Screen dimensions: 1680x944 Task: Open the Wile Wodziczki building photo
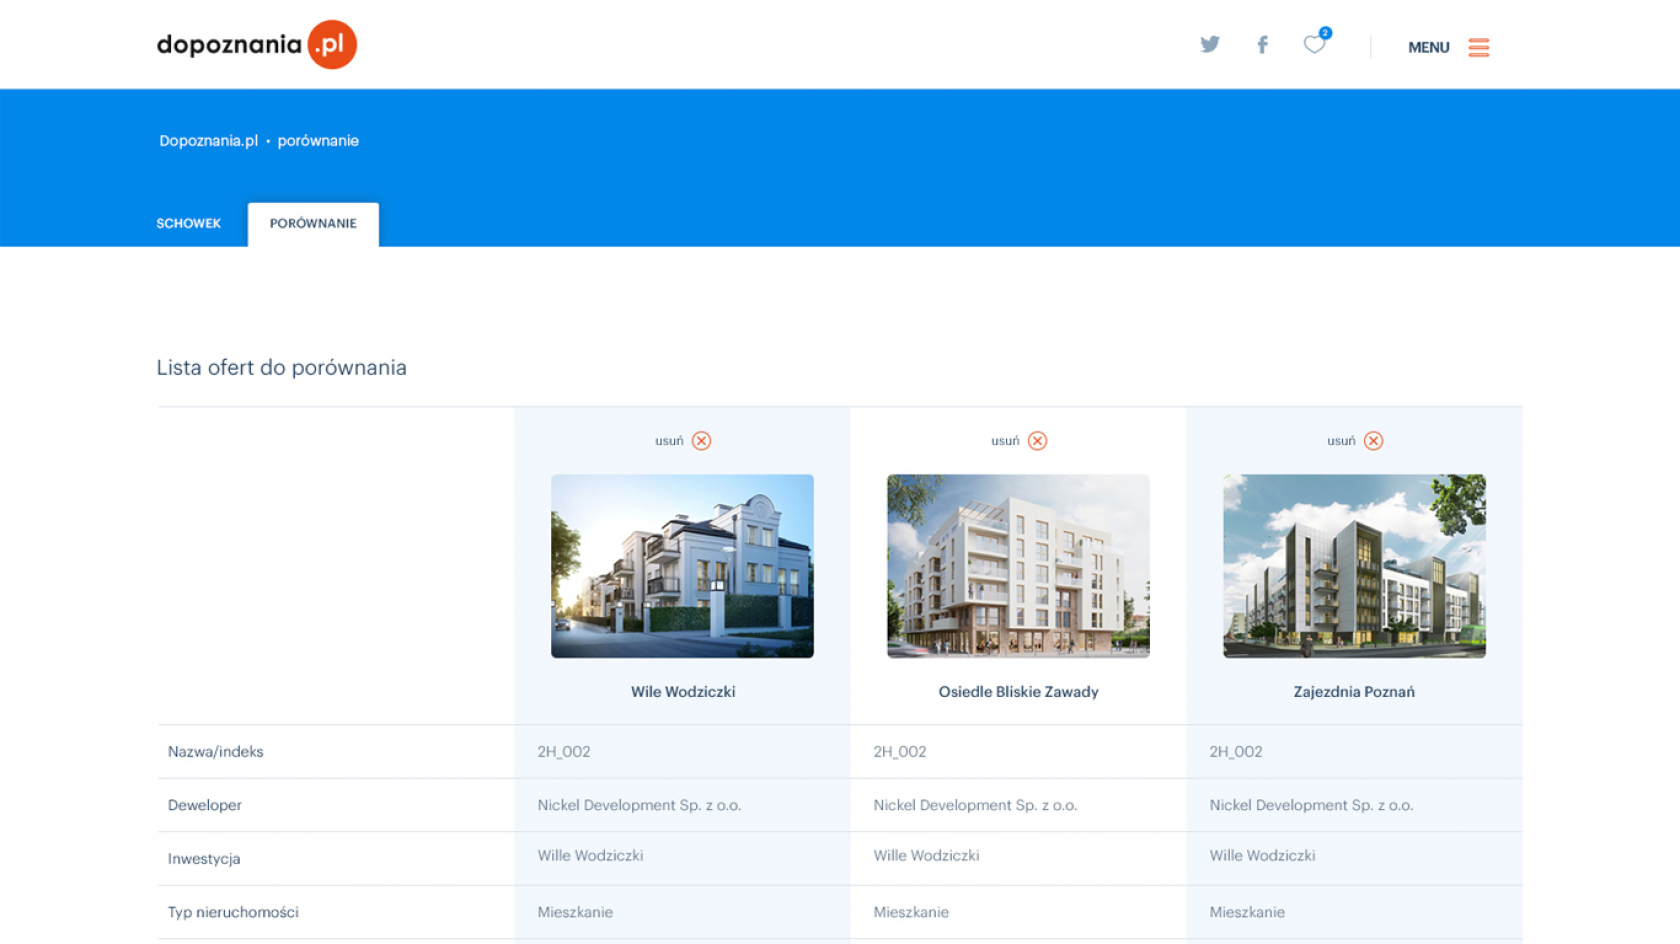pos(682,566)
